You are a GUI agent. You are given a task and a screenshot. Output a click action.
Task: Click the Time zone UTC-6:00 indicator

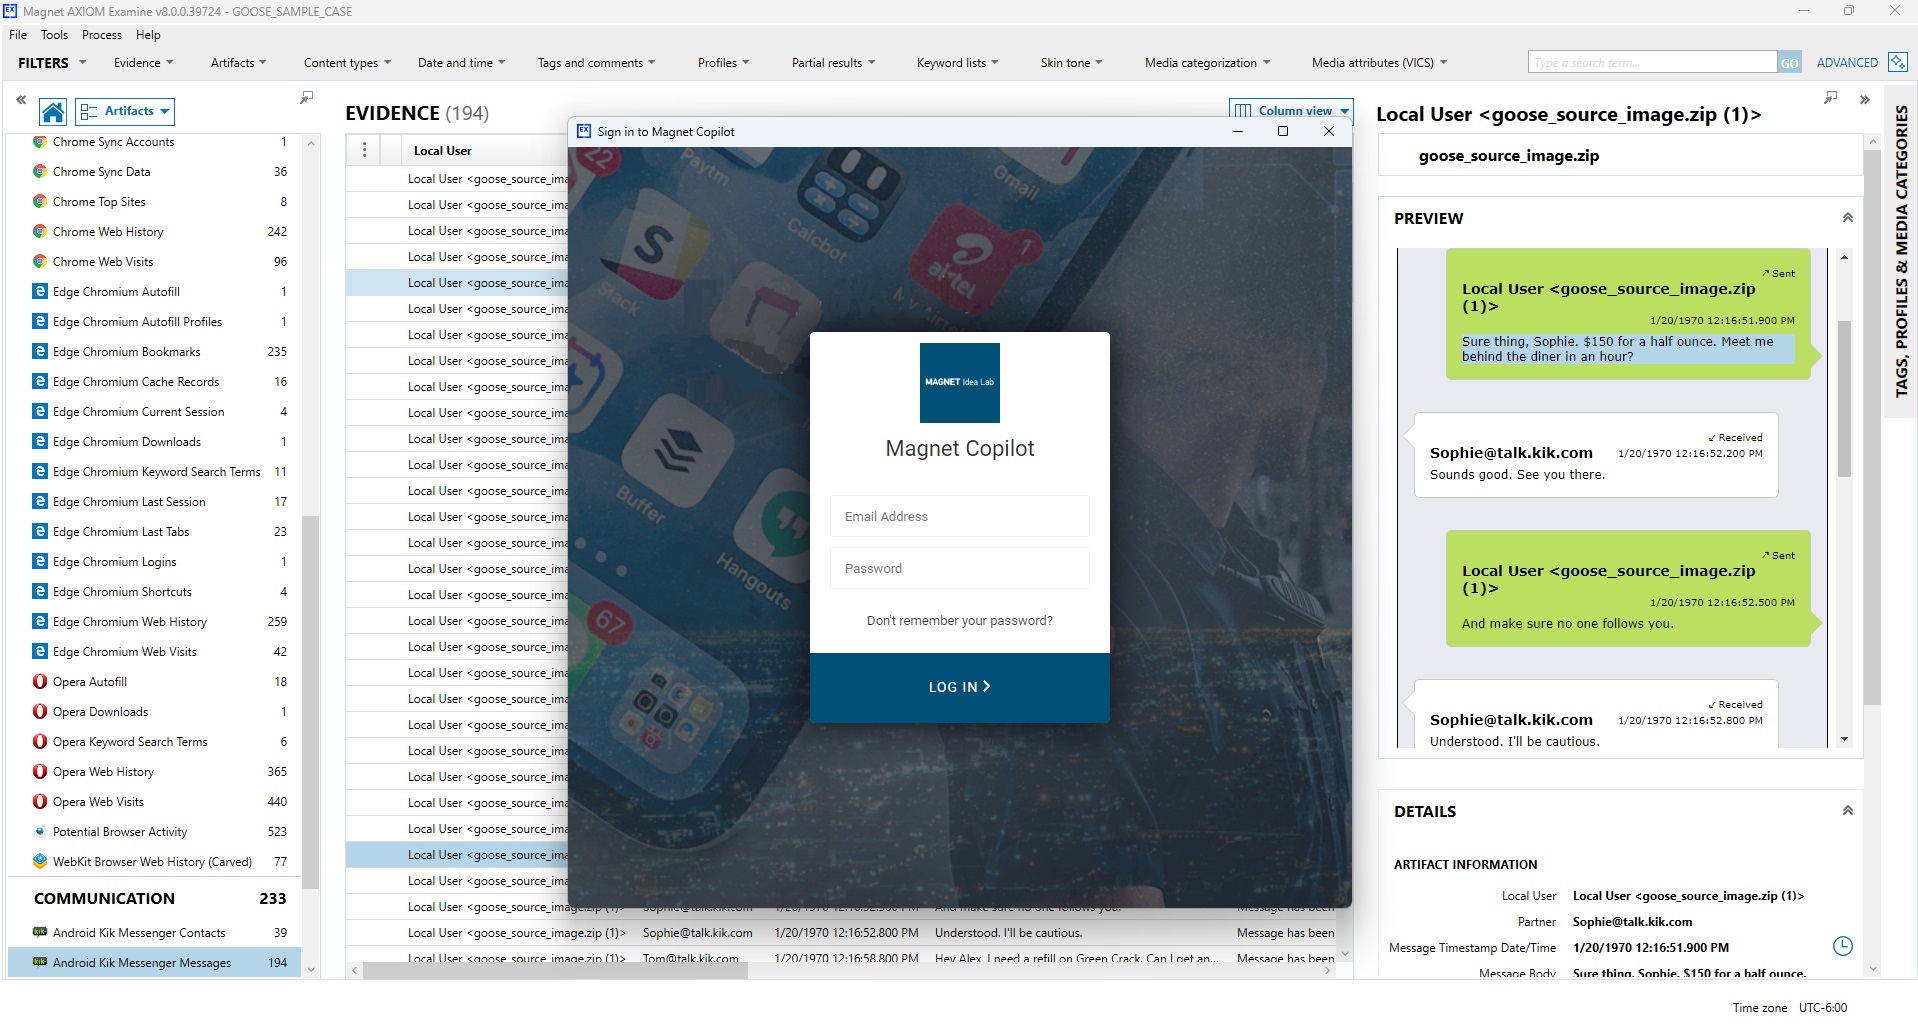(x=1790, y=1008)
